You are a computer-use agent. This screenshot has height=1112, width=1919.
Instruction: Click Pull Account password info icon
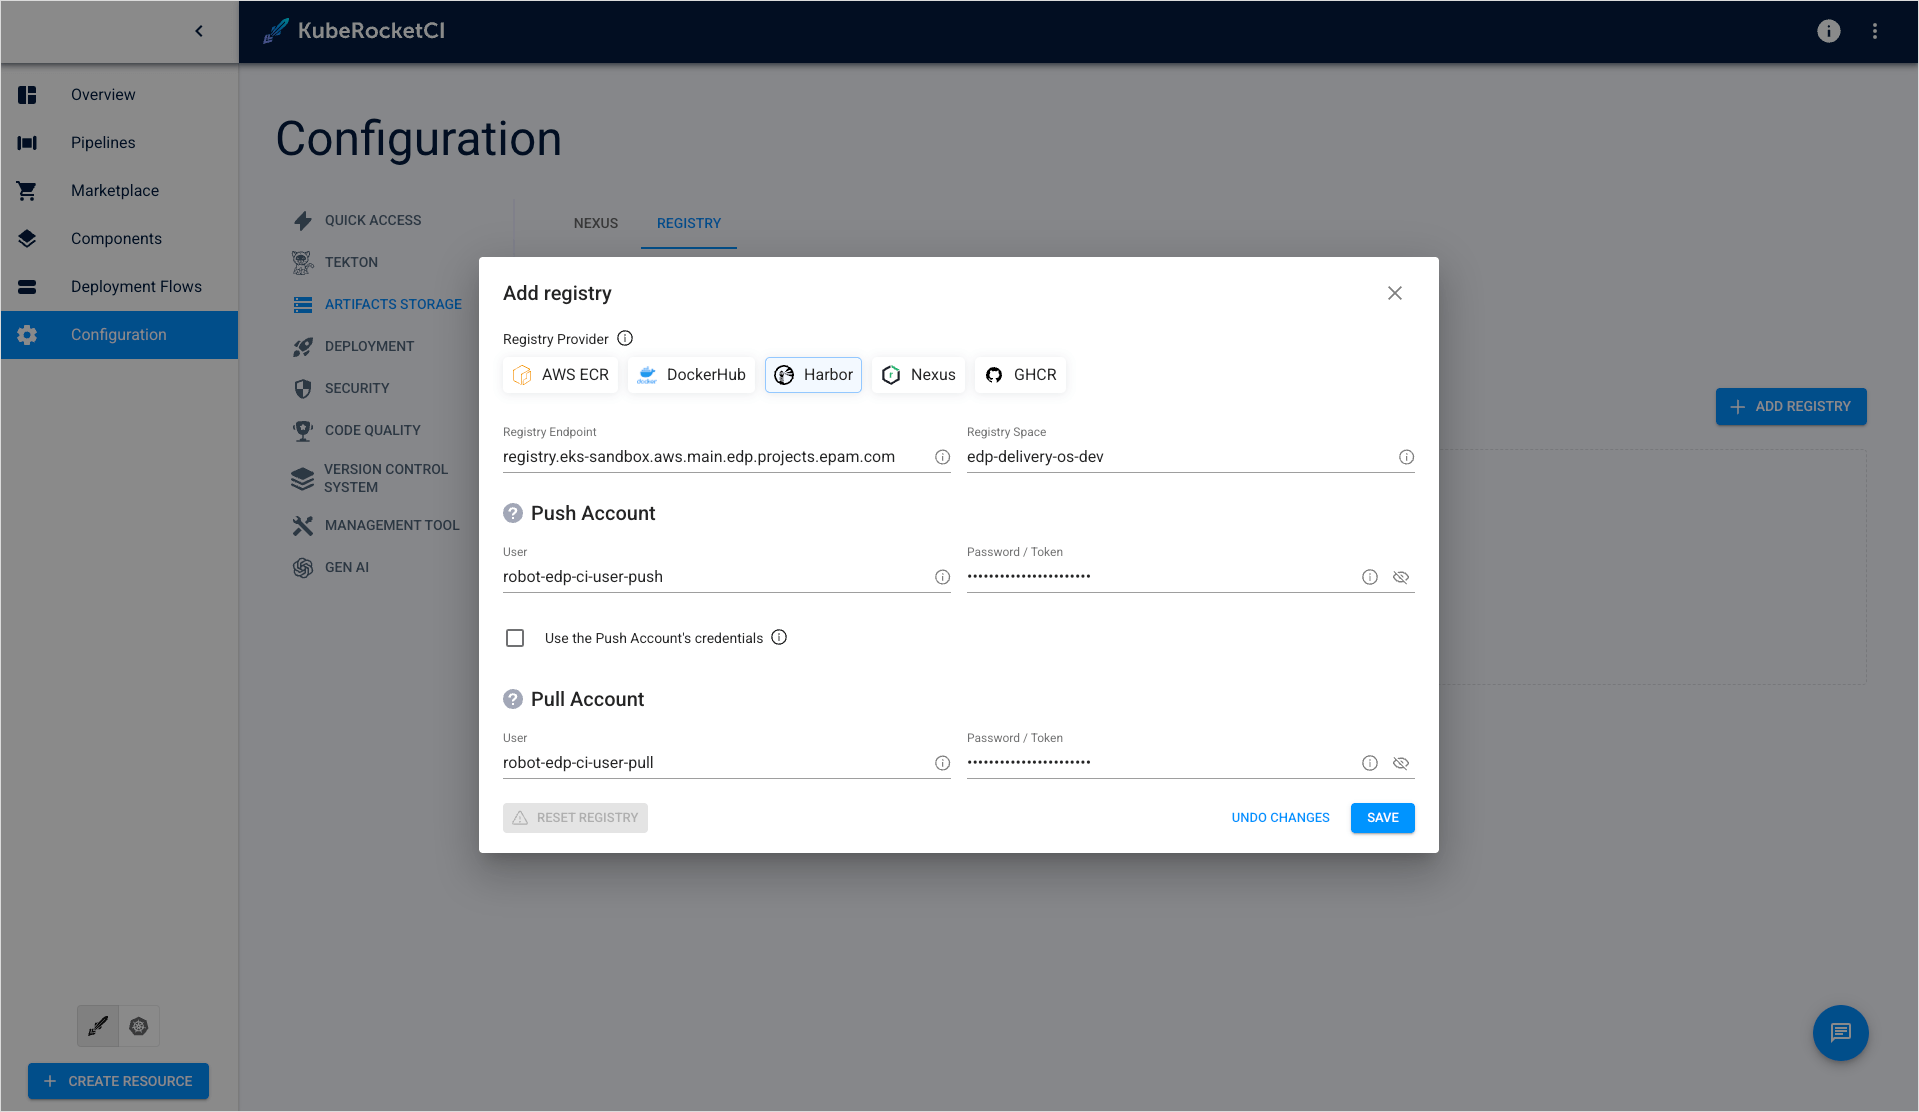[1370, 763]
